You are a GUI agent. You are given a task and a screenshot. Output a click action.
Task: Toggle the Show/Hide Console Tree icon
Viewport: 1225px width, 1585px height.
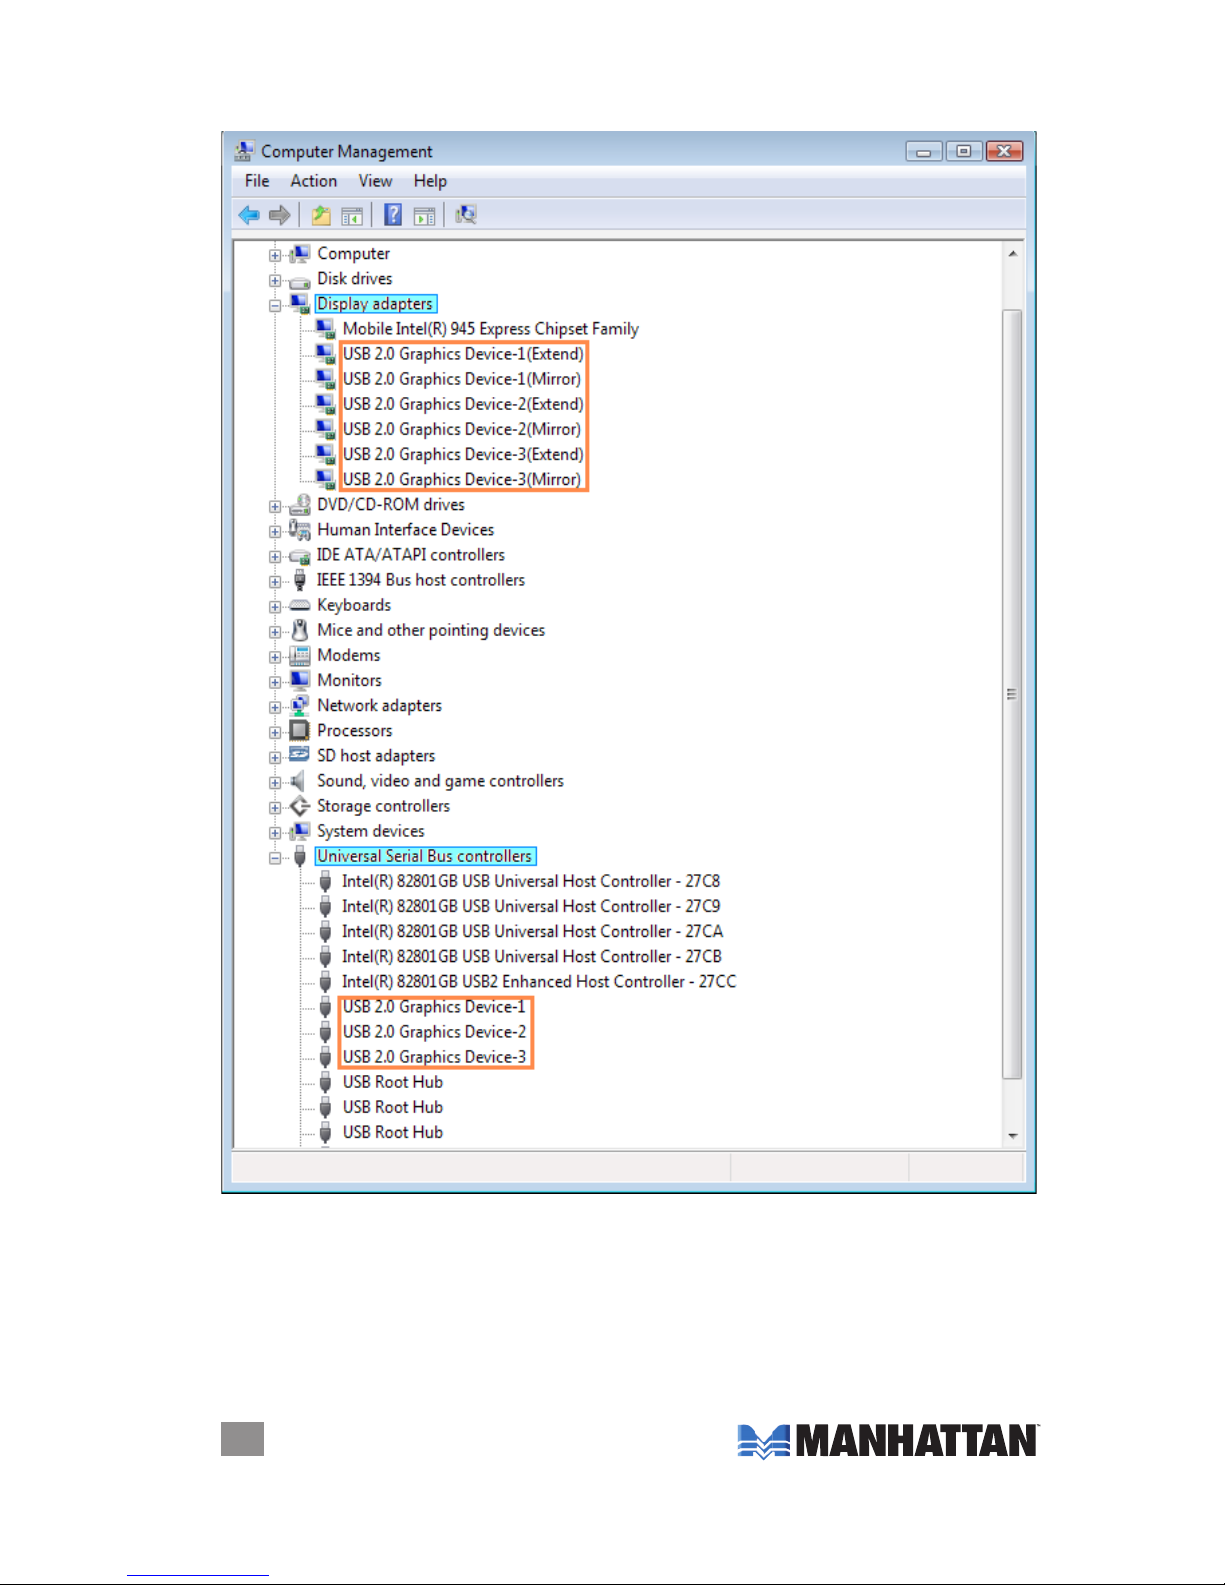pyautogui.click(x=352, y=216)
